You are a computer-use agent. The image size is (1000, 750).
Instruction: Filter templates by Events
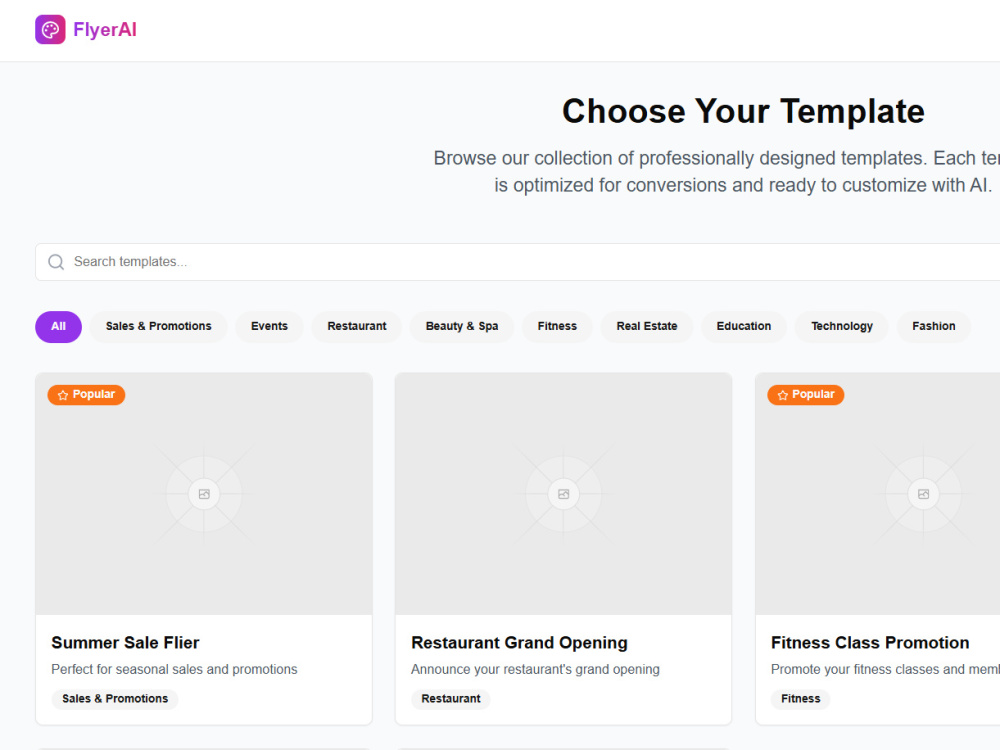[x=269, y=327]
